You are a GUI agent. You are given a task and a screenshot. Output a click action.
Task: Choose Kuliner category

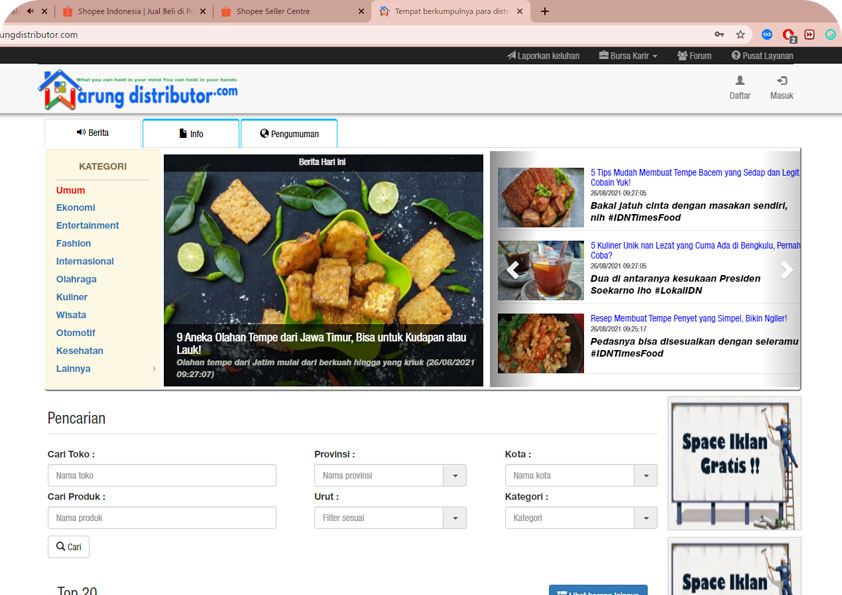click(x=72, y=297)
